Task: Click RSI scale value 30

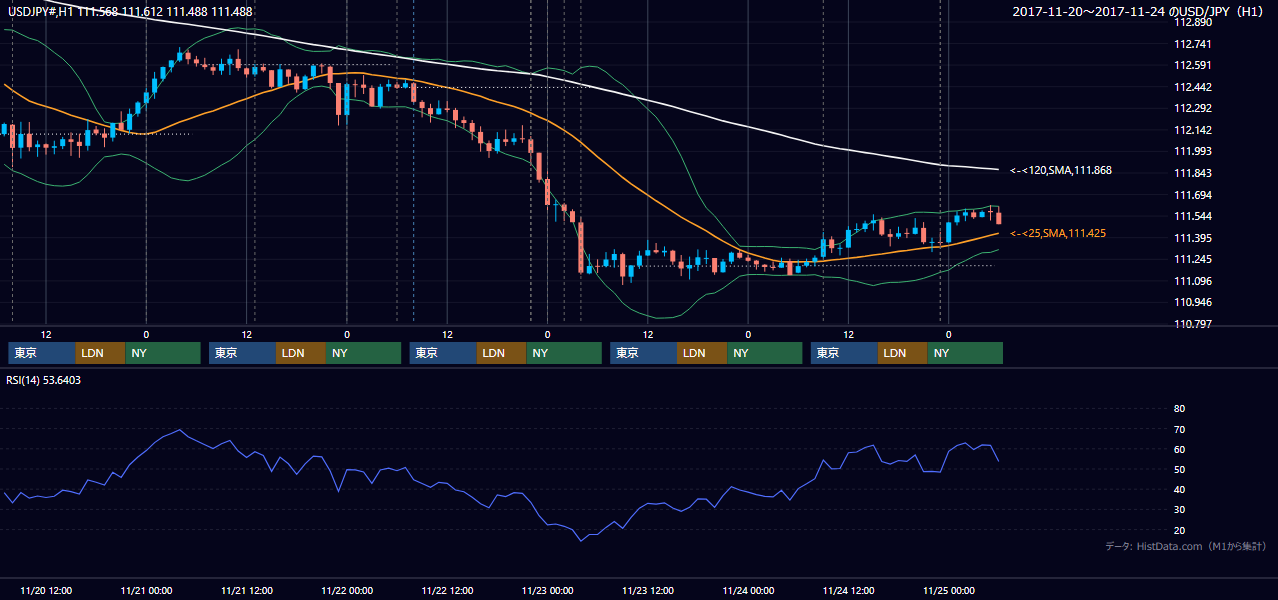Action: point(1179,509)
